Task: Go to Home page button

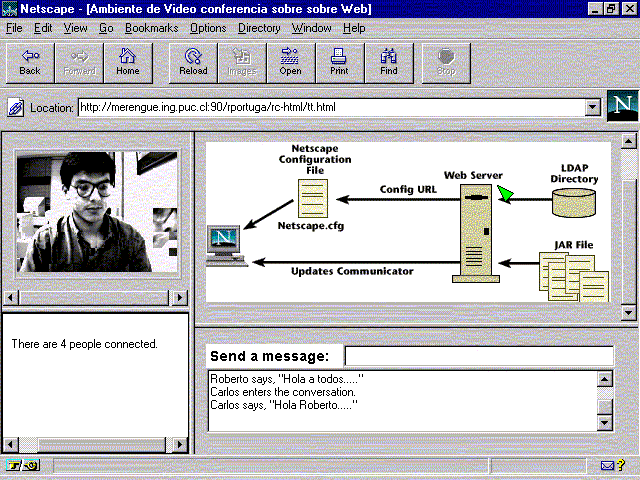Action: (128, 63)
